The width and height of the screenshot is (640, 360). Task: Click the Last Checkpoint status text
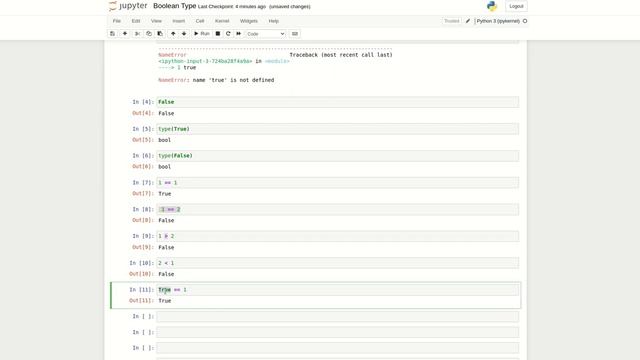click(x=232, y=7)
